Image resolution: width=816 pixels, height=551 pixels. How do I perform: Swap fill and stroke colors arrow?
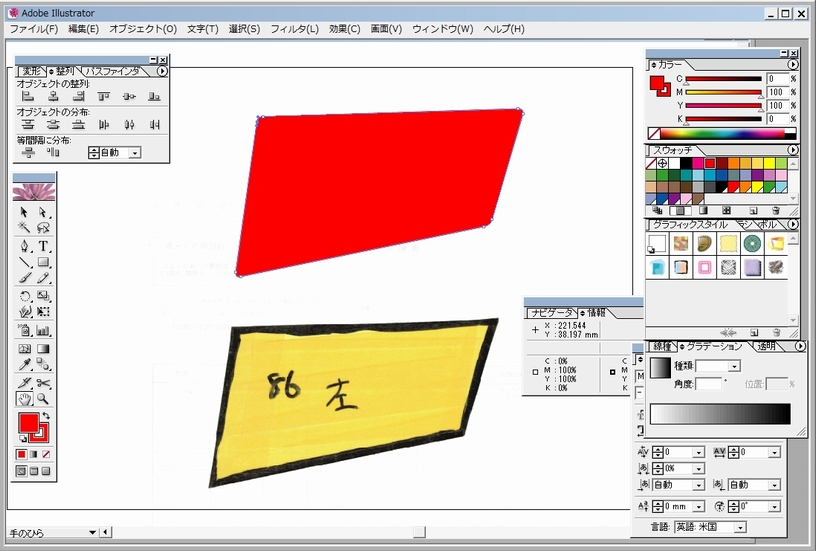pos(45,416)
